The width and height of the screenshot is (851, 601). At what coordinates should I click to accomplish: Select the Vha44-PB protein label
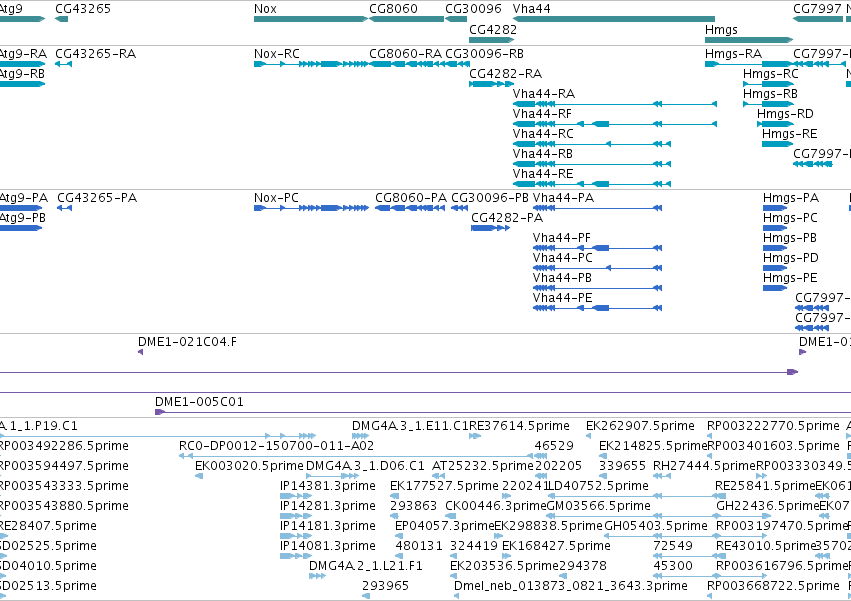(562, 279)
